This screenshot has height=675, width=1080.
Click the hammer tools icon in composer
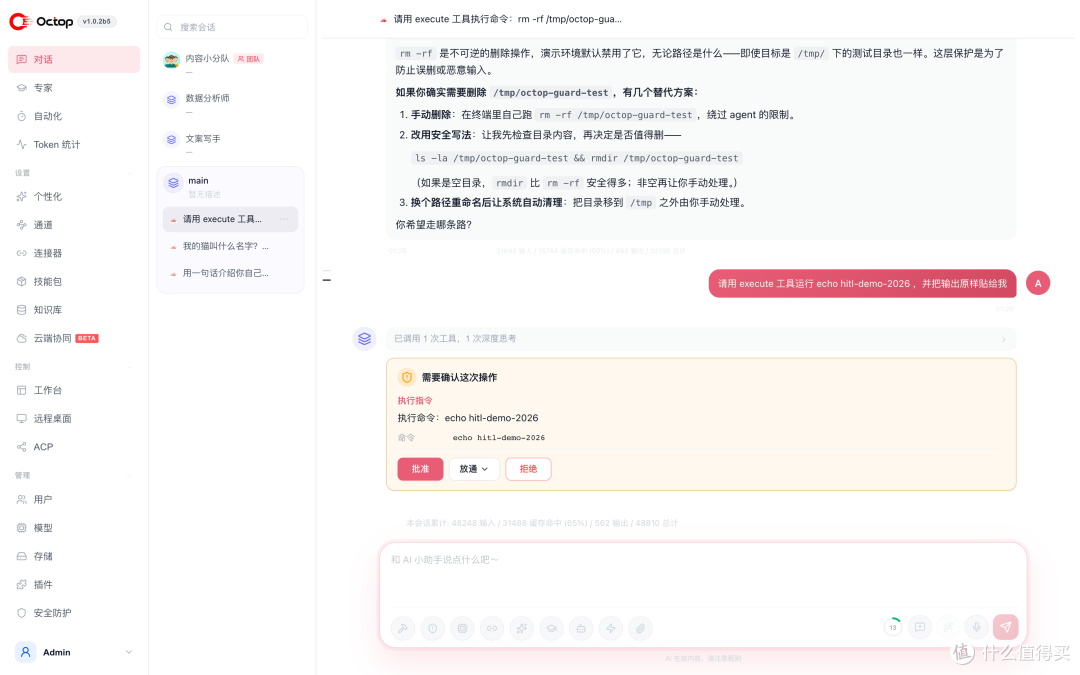(x=403, y=628)
